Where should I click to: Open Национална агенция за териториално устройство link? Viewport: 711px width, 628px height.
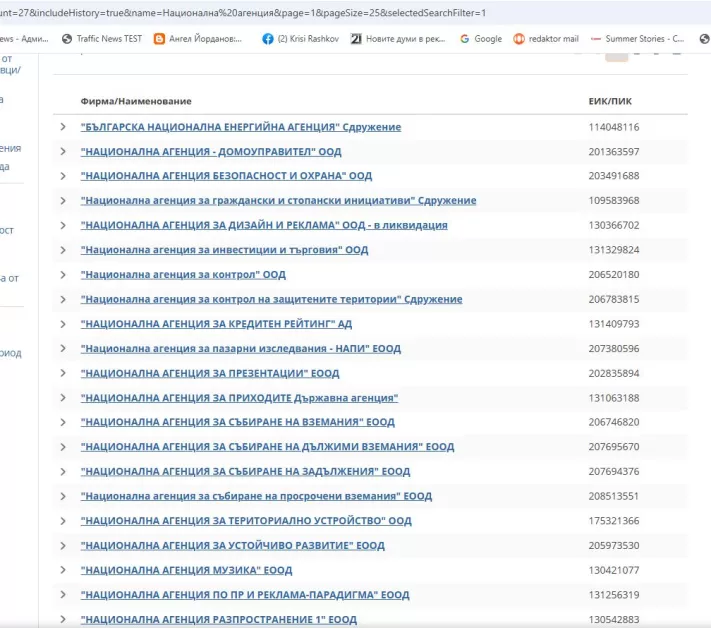(246, 521)
